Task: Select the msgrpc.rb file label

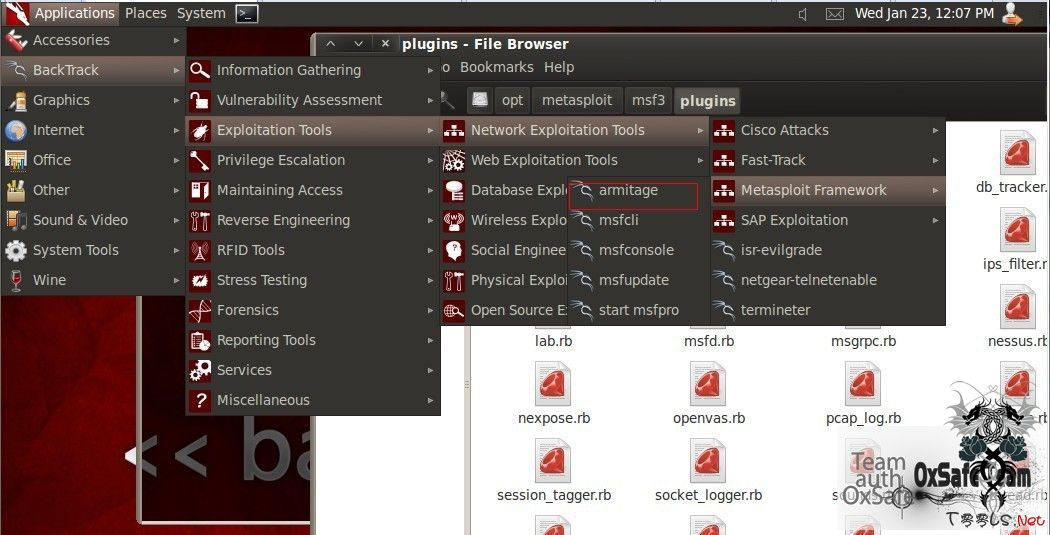Action: coord(863,341)
